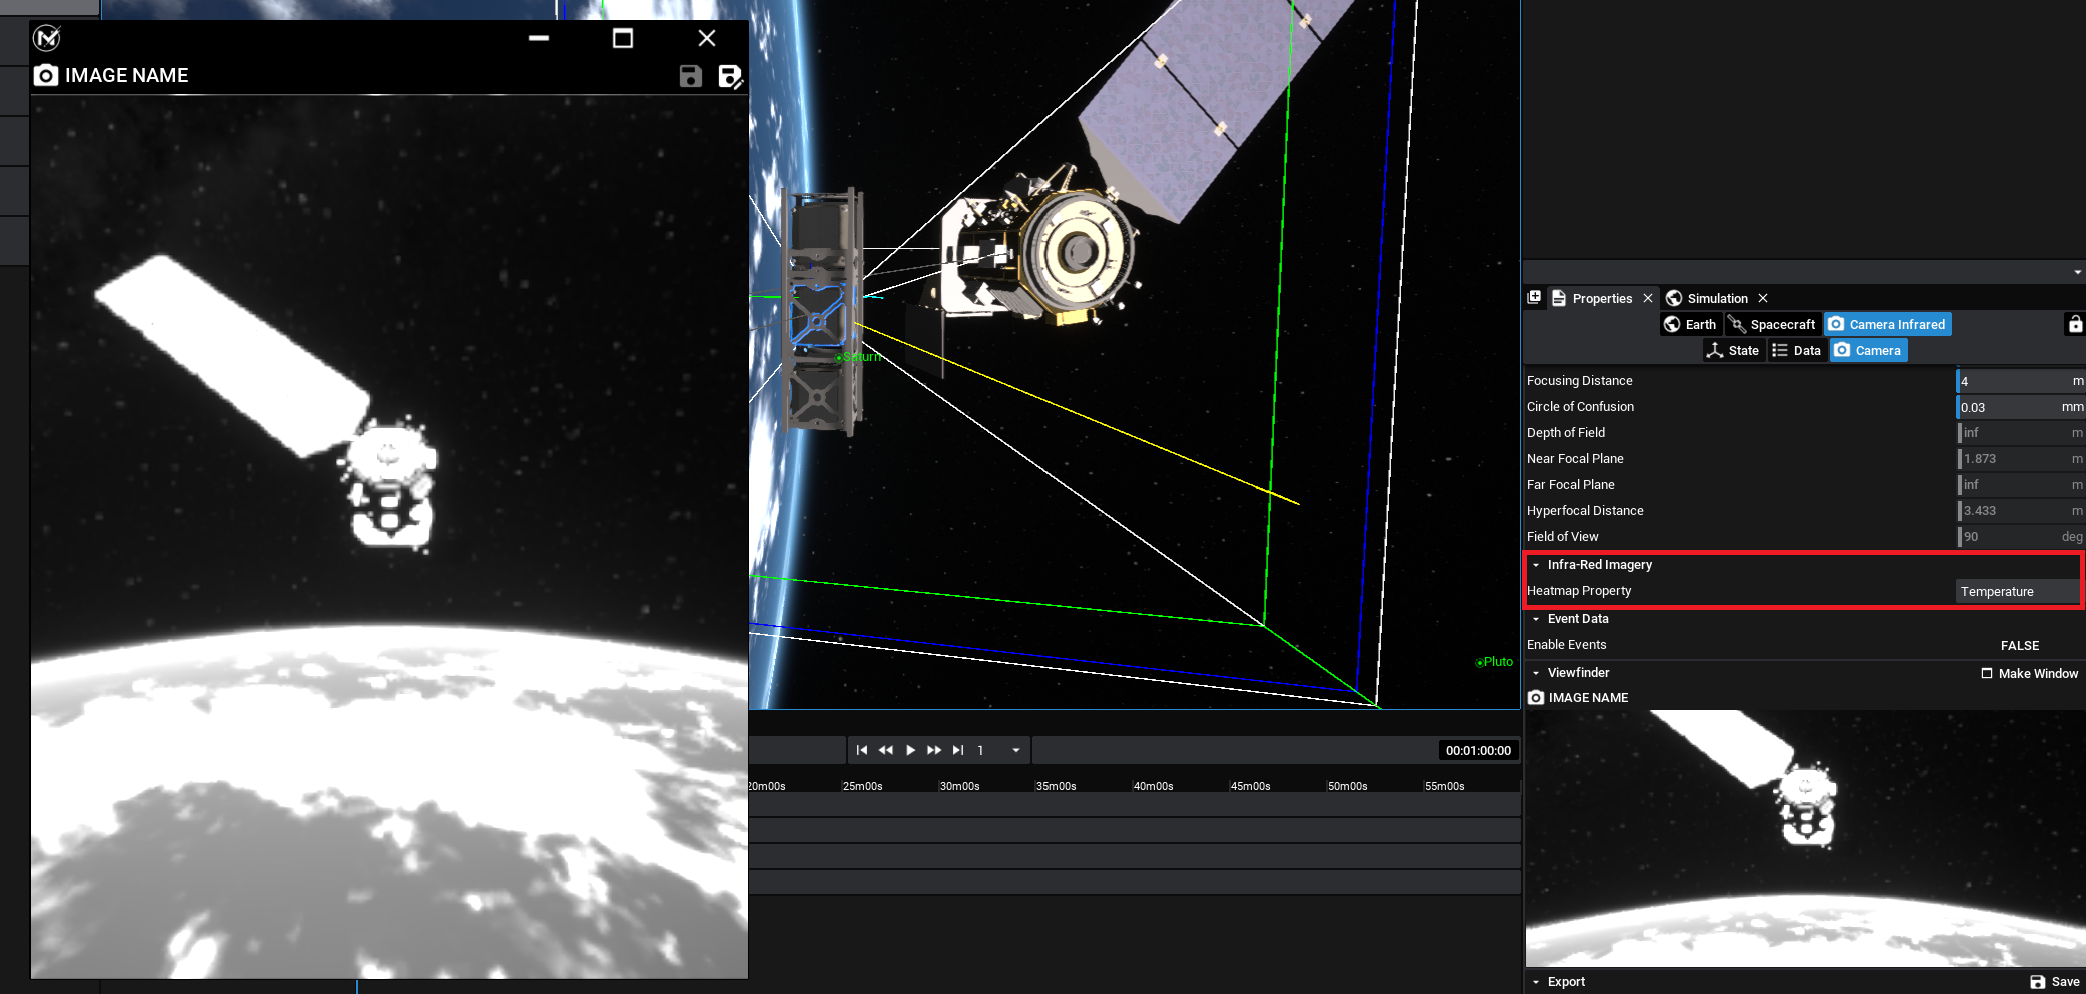Skip to the start of the simulation
Screen dimensions: 2086x994
coord(862,750)
